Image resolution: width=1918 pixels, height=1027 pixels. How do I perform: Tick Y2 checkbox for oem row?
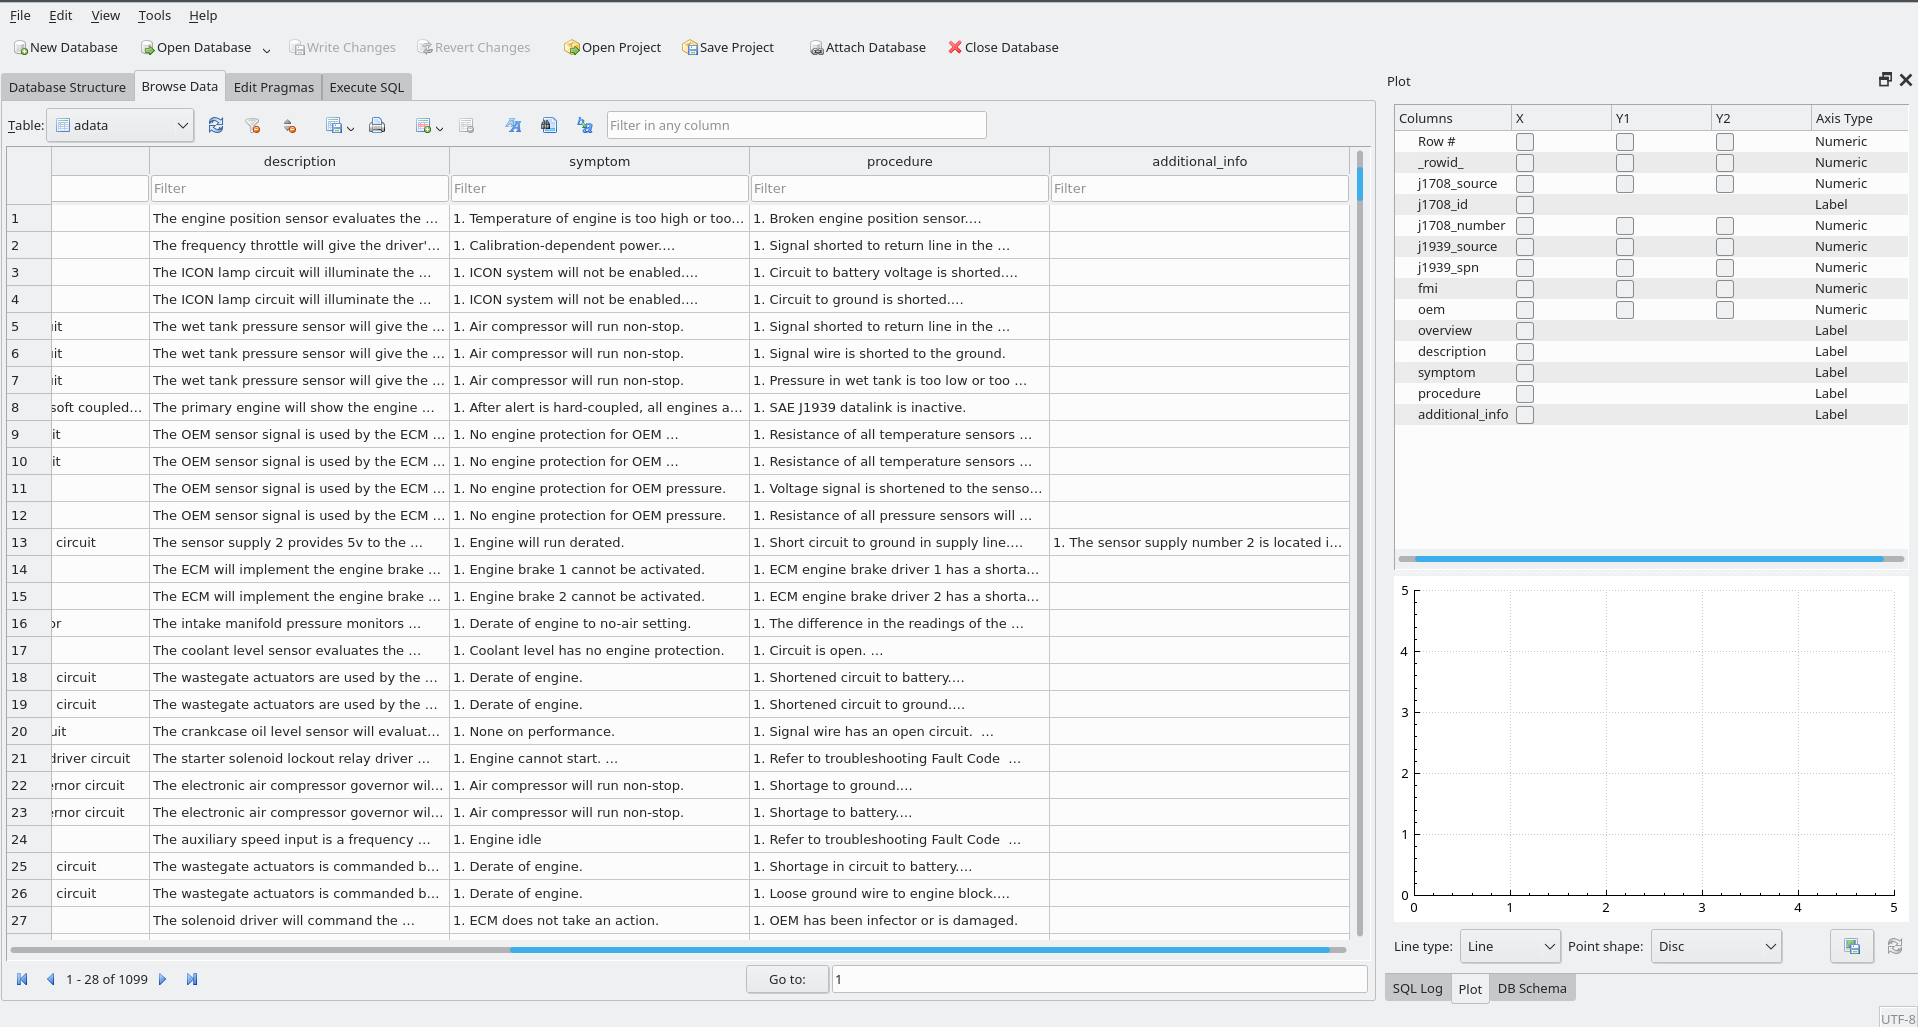[1725, 310]
